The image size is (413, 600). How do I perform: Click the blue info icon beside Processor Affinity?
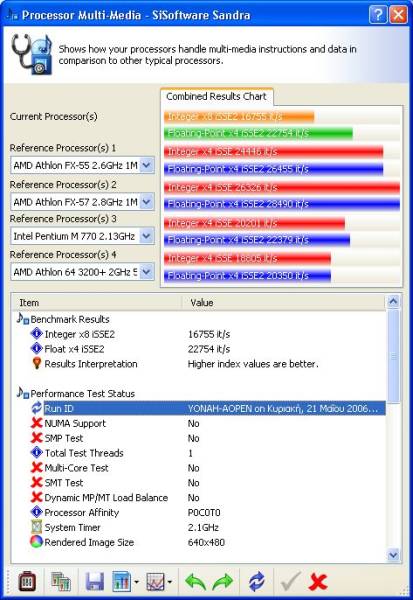[x=36, y=512]
